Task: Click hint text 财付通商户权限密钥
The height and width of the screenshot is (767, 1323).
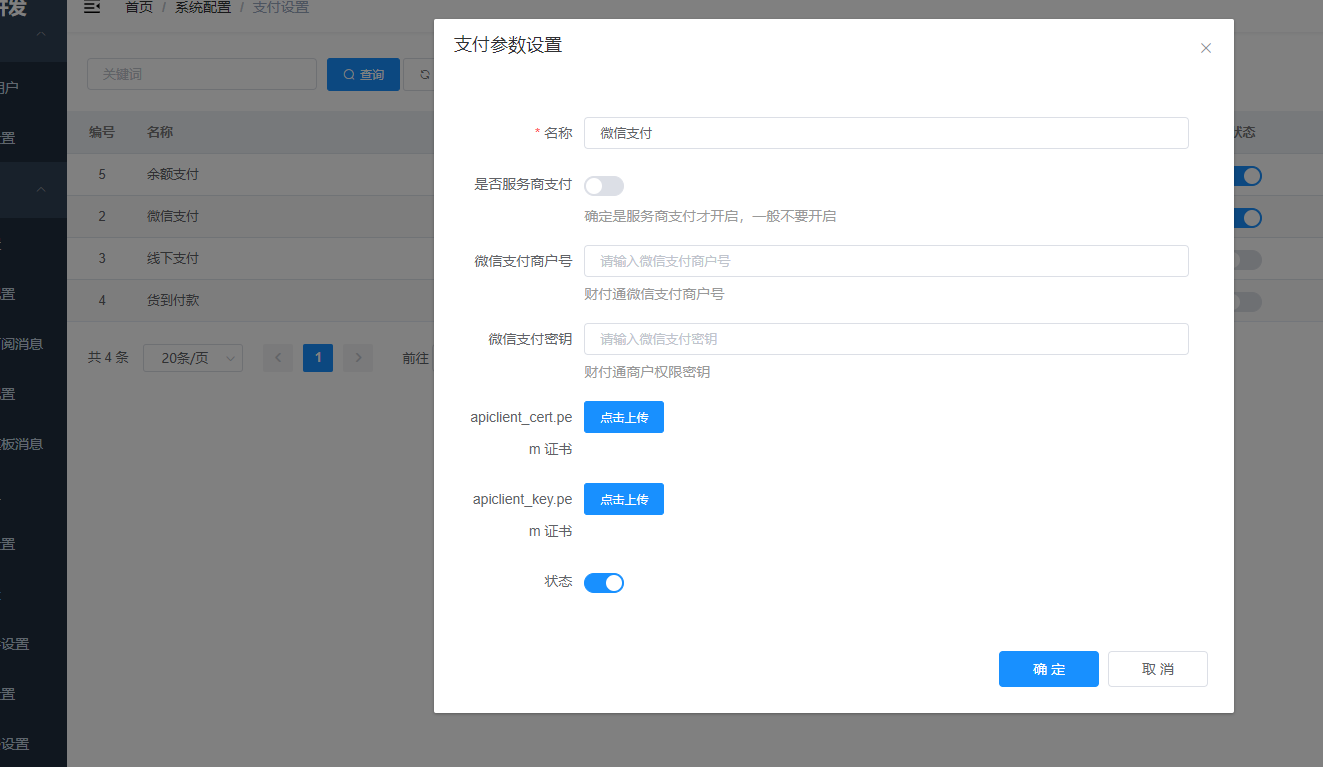Action: [x=647, y=372]
